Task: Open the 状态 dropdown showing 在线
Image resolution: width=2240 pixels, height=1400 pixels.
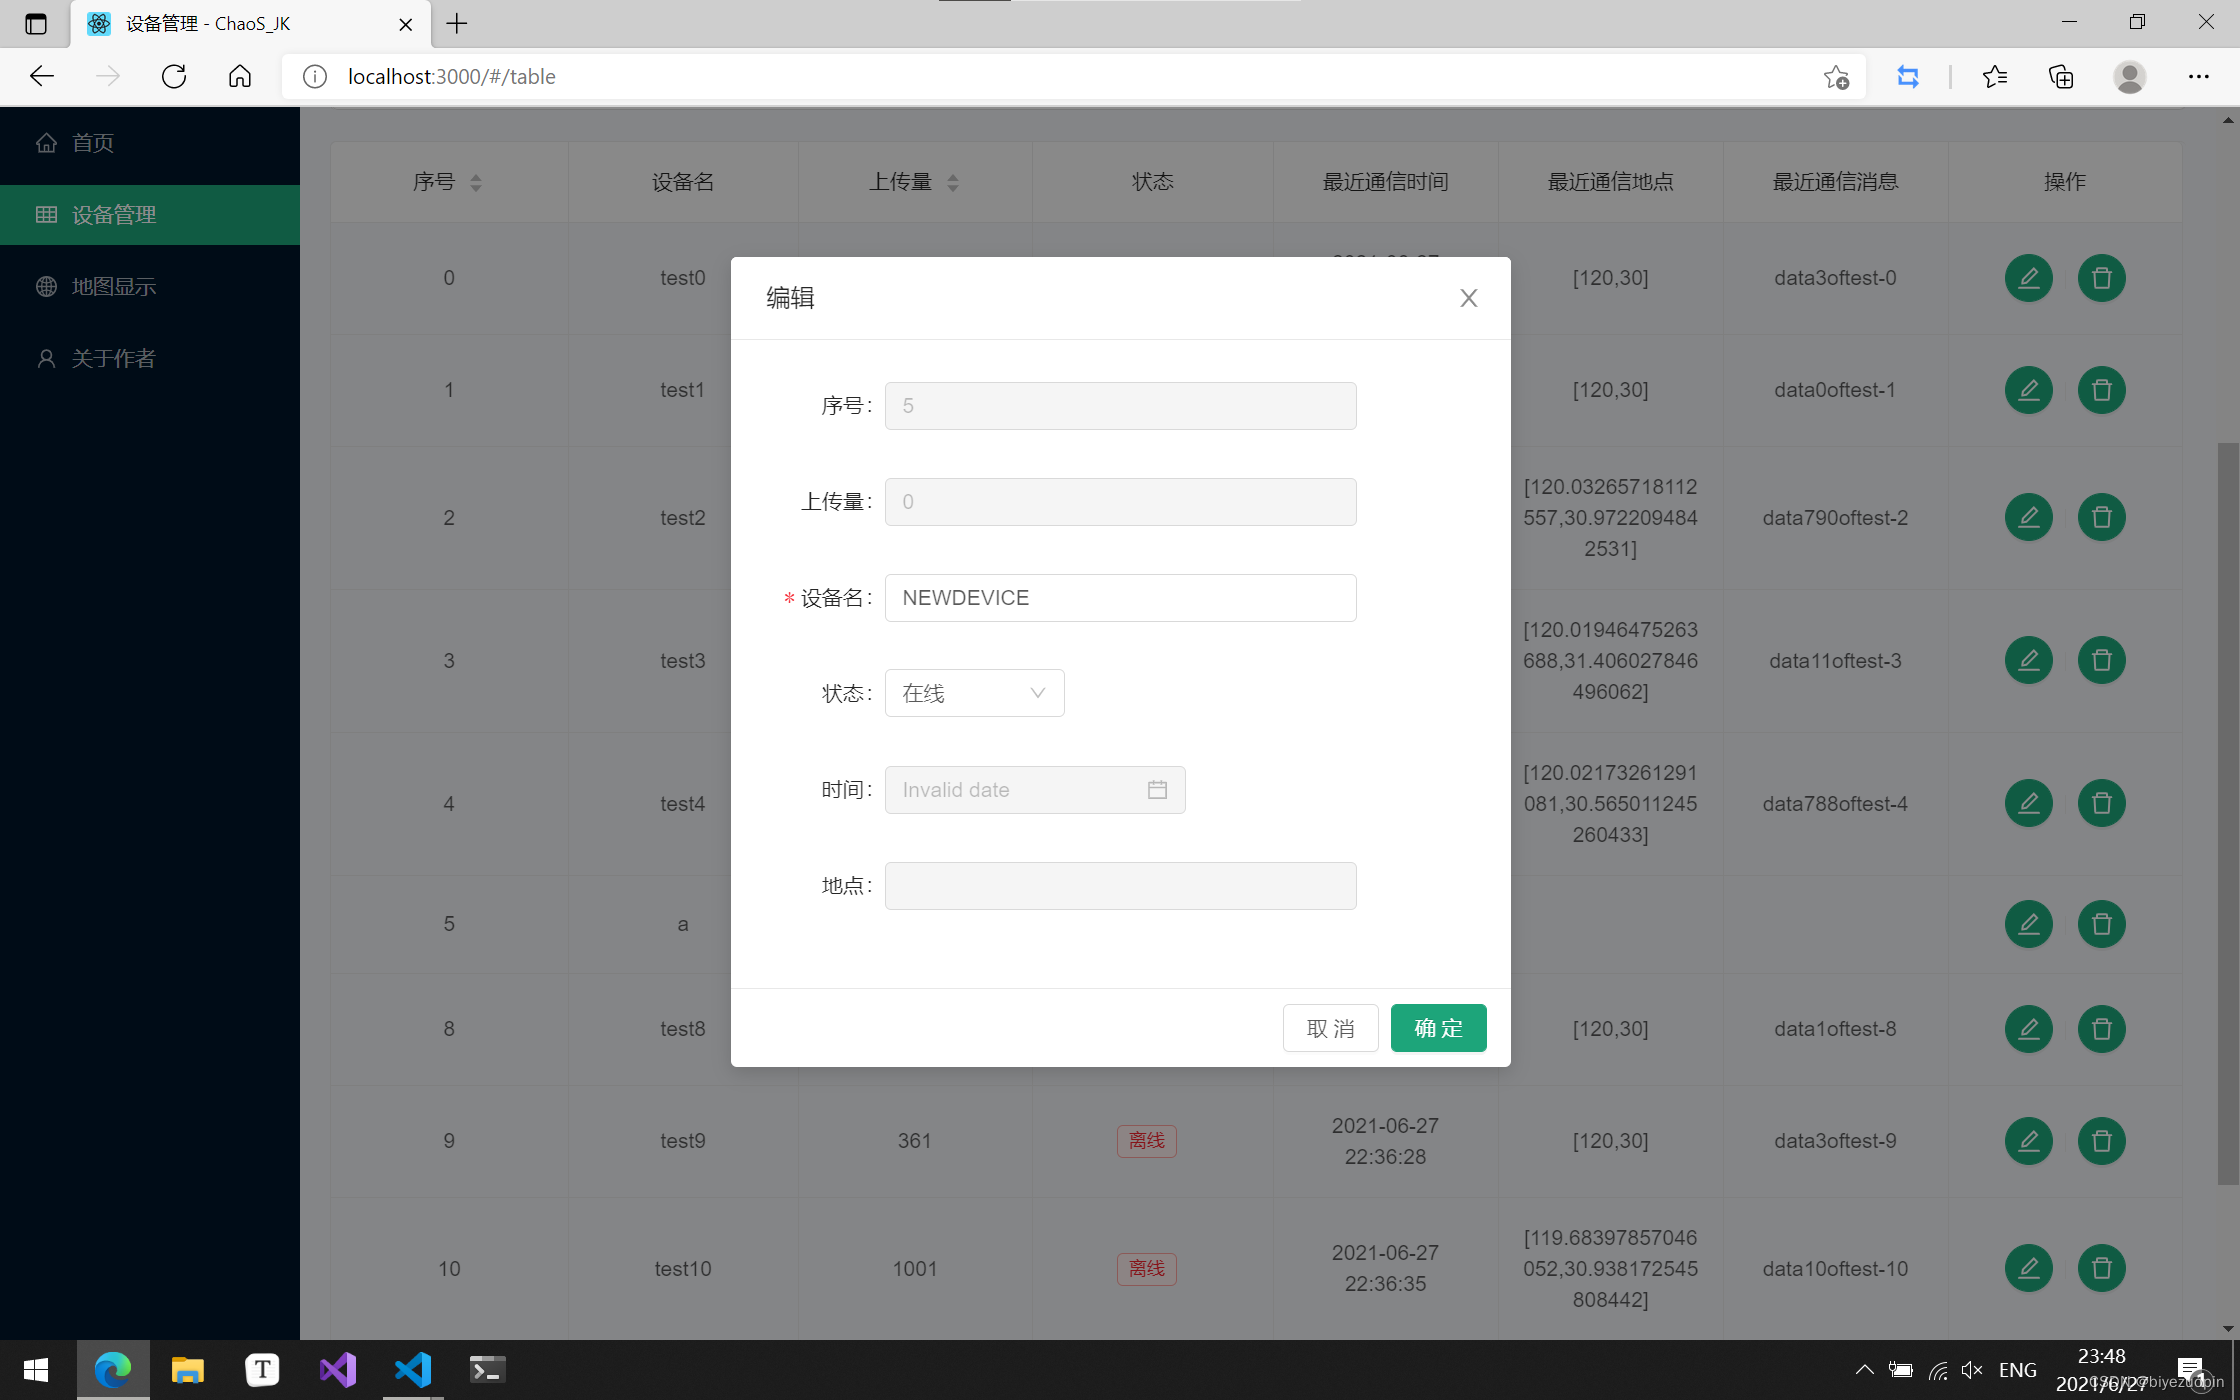Action: [x=973, y=692]
